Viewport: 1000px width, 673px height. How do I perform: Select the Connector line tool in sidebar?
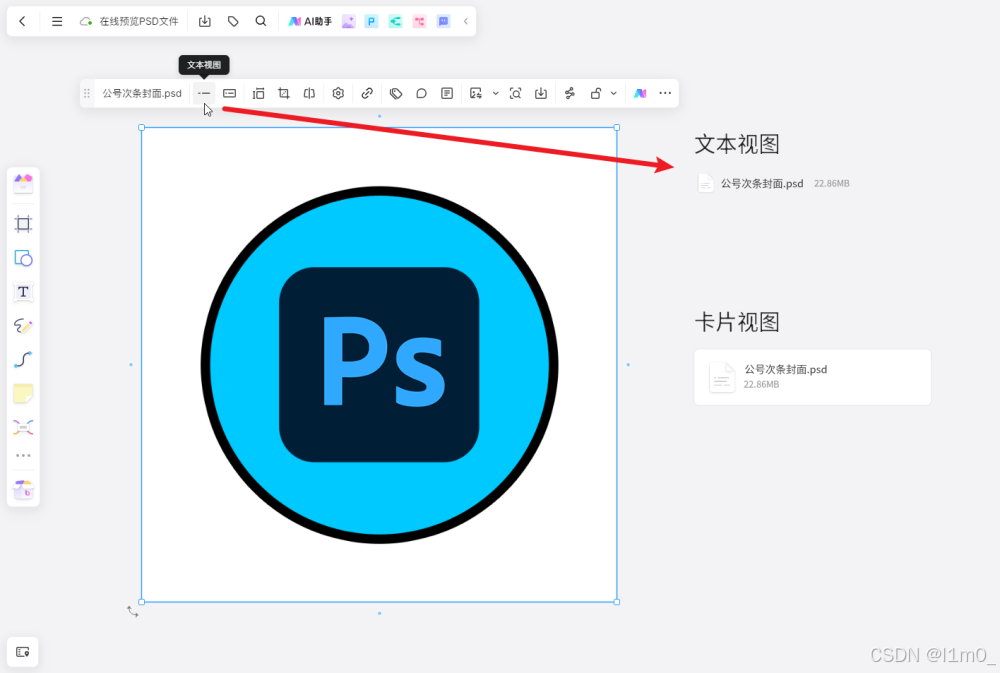[23, 359]
